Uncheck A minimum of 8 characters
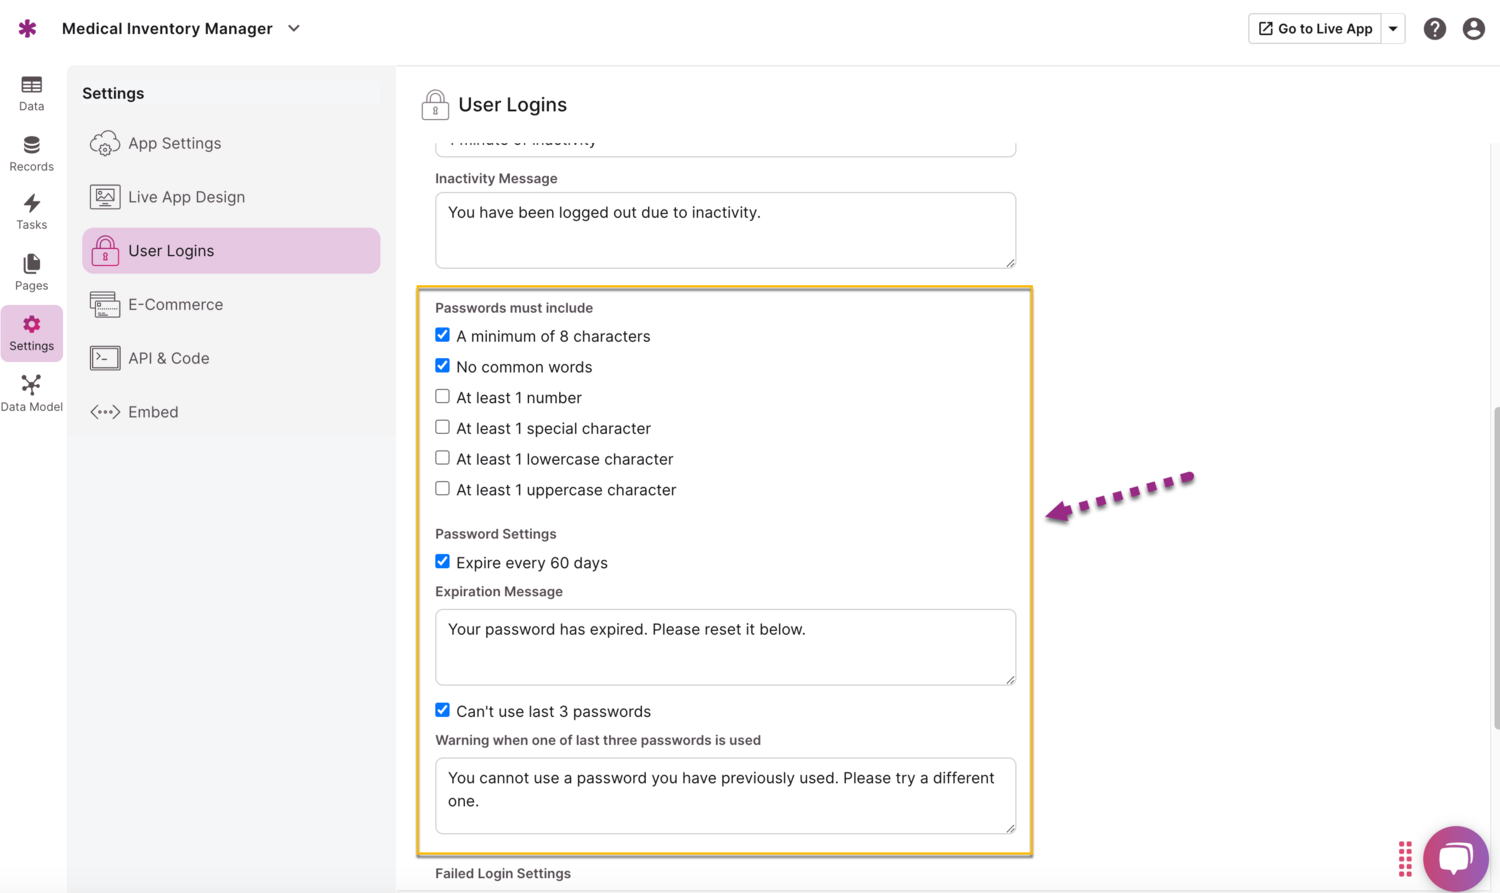 tap(442, 336)
